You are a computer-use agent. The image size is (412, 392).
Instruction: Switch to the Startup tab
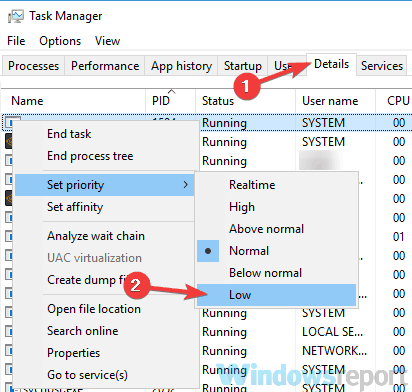tap(243, 66)
